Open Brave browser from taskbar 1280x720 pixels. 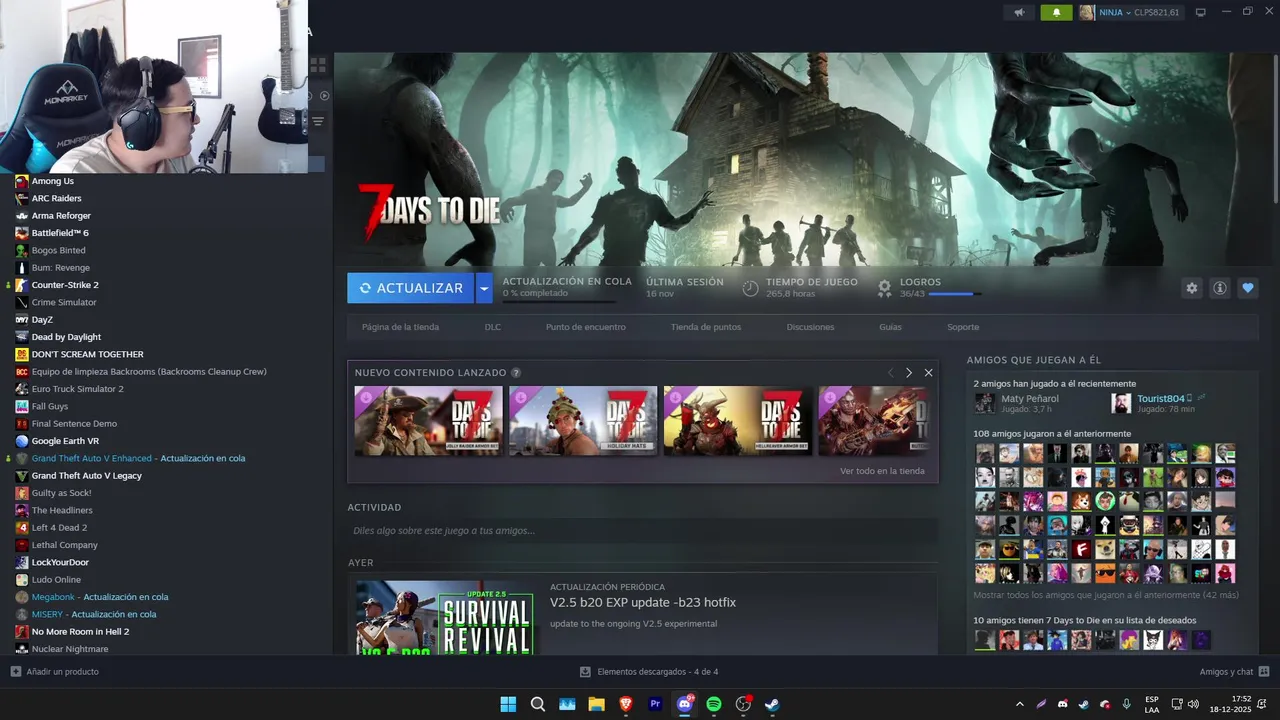pos(626,704)
